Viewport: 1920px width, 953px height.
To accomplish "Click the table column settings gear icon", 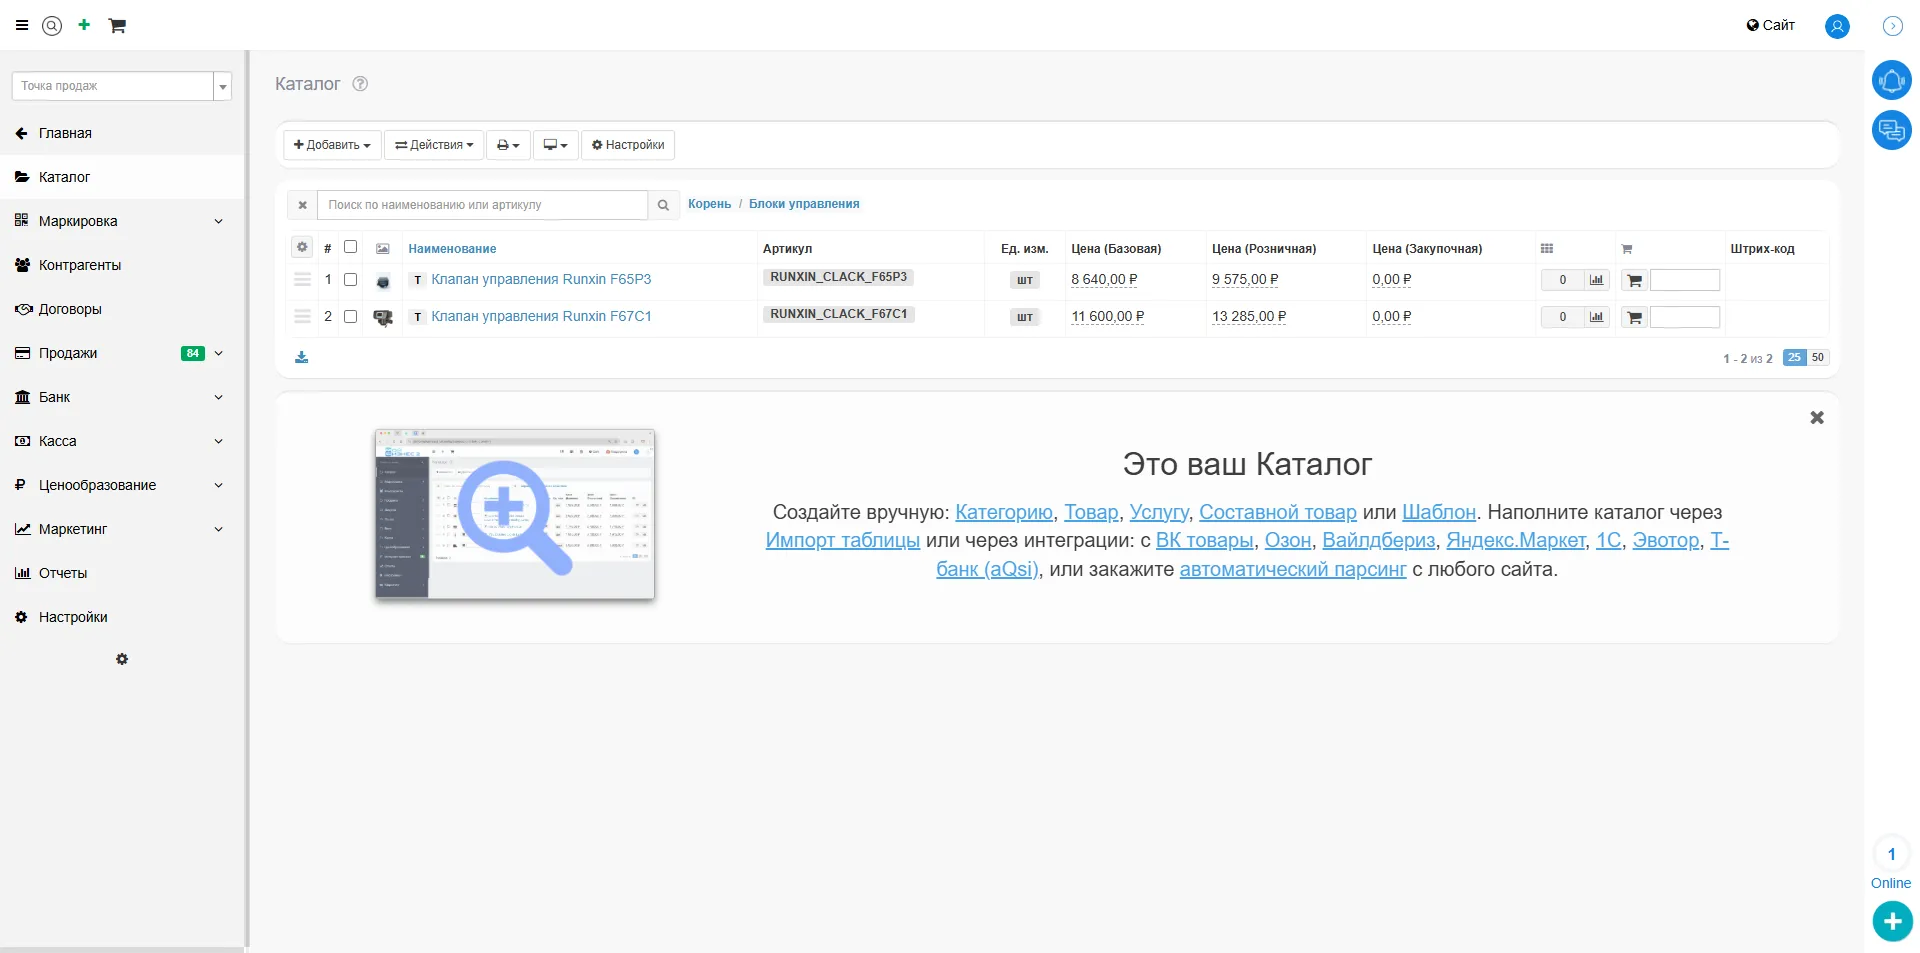I will coord(301,247).
